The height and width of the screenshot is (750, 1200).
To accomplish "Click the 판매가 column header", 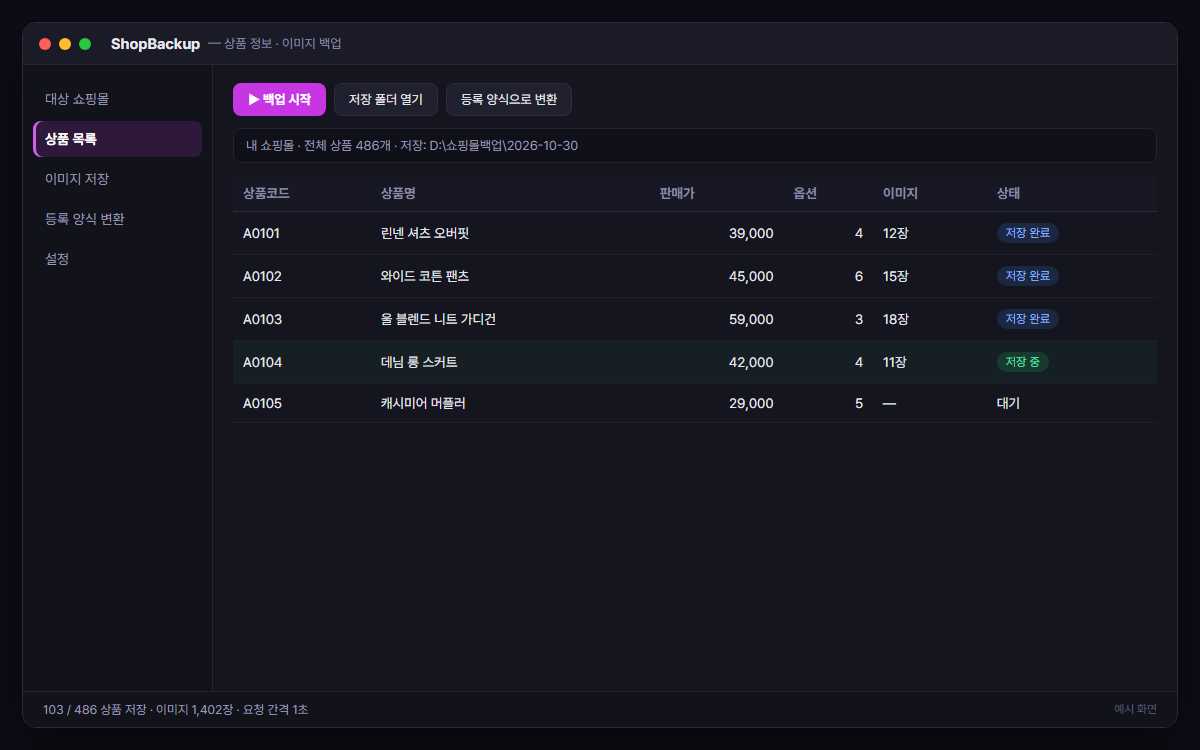I will tap(677, 193).
